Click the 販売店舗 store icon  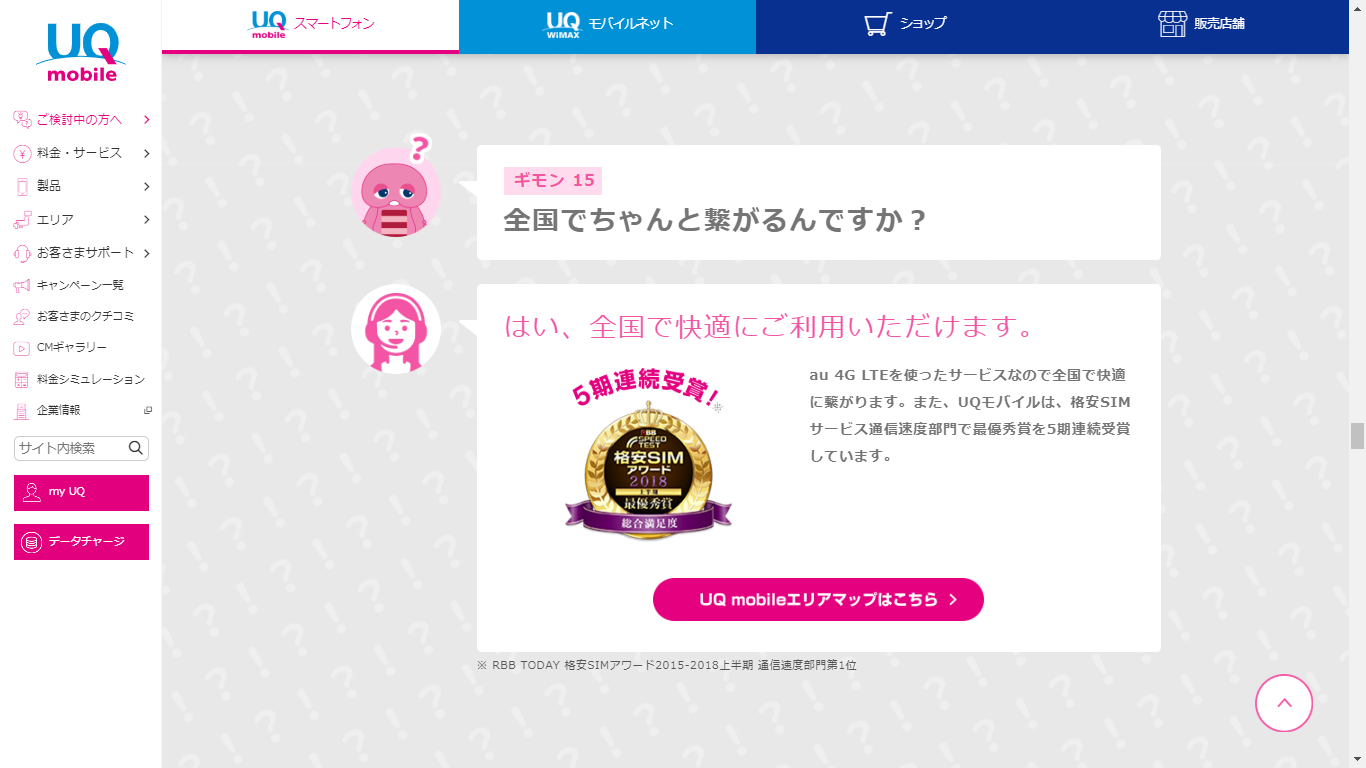[1172, 24]
